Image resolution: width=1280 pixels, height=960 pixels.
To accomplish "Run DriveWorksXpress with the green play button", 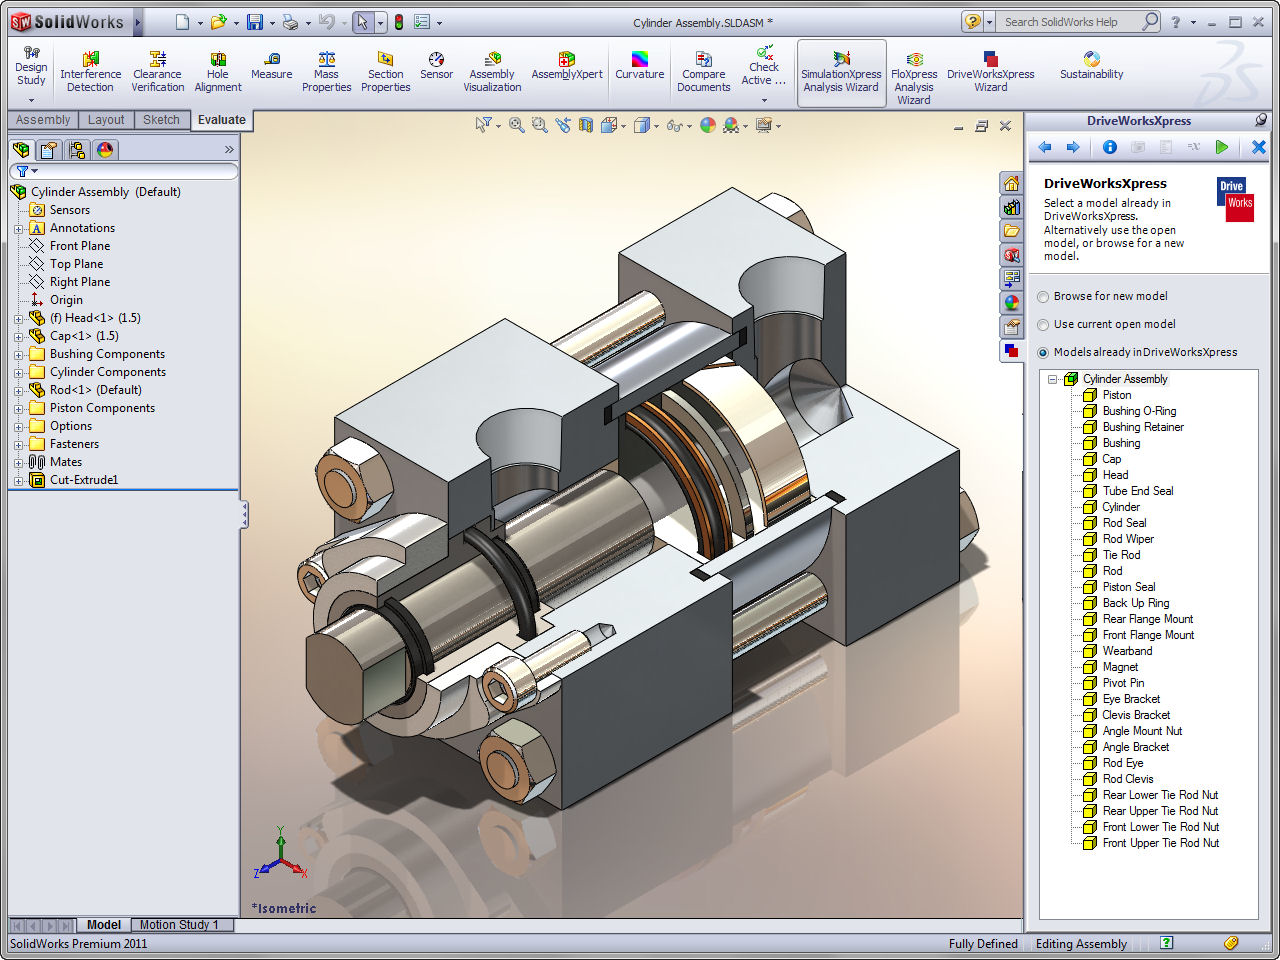I will 1222,147.
